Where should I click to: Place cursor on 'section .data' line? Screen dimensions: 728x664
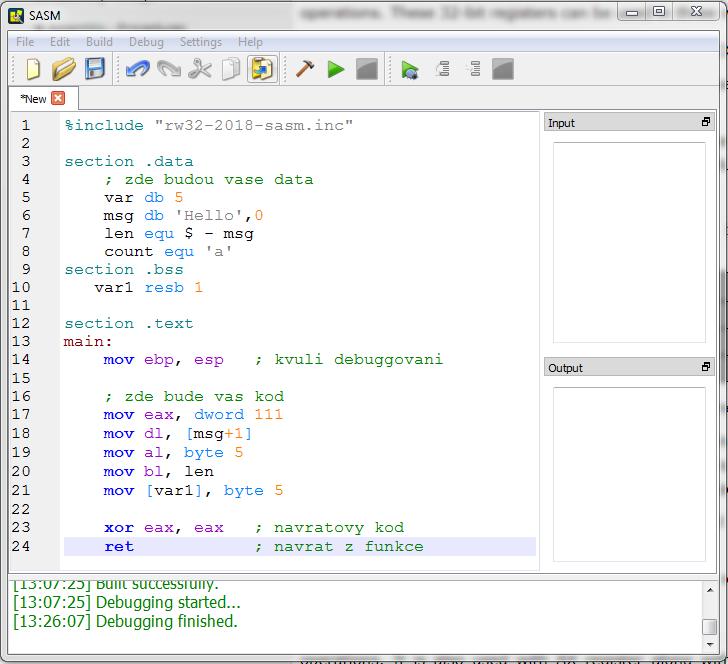coord(129,162)
